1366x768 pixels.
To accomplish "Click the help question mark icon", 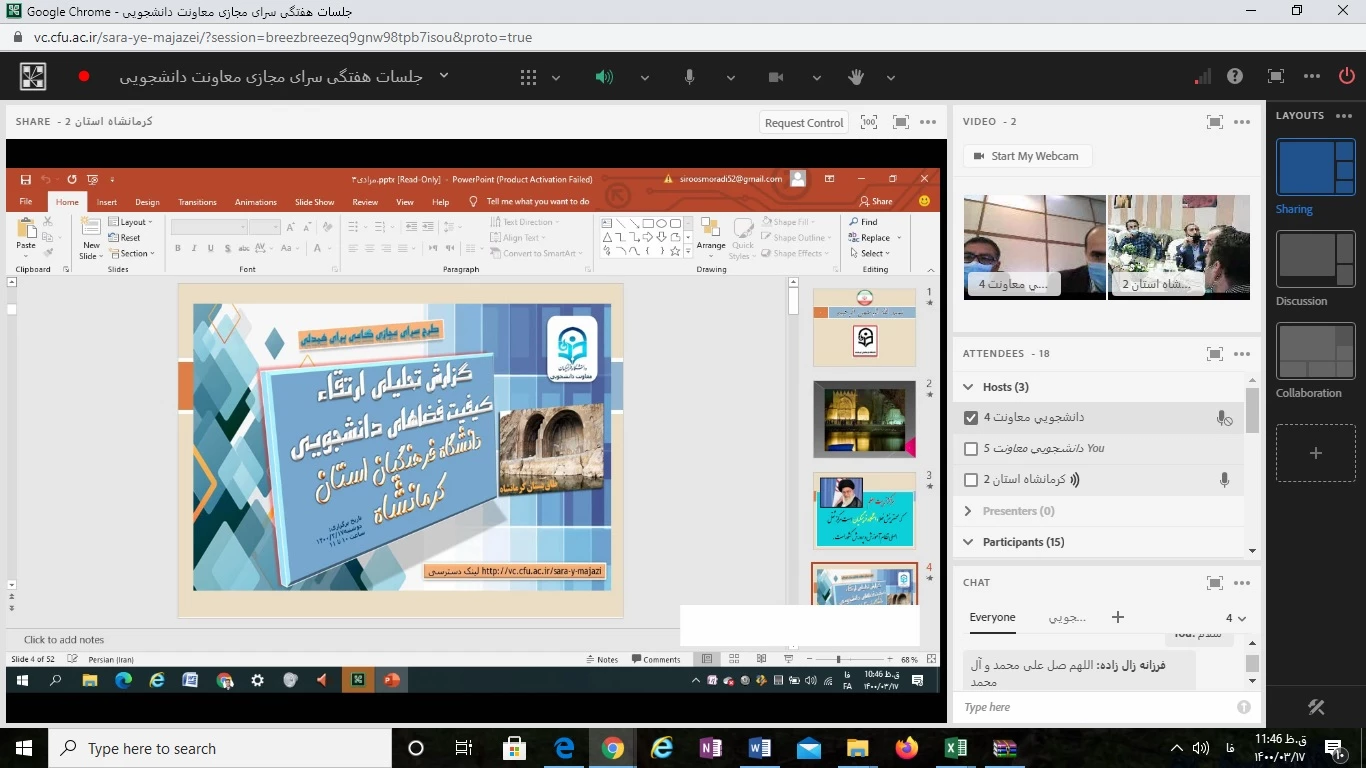I will click(1235, 77).
